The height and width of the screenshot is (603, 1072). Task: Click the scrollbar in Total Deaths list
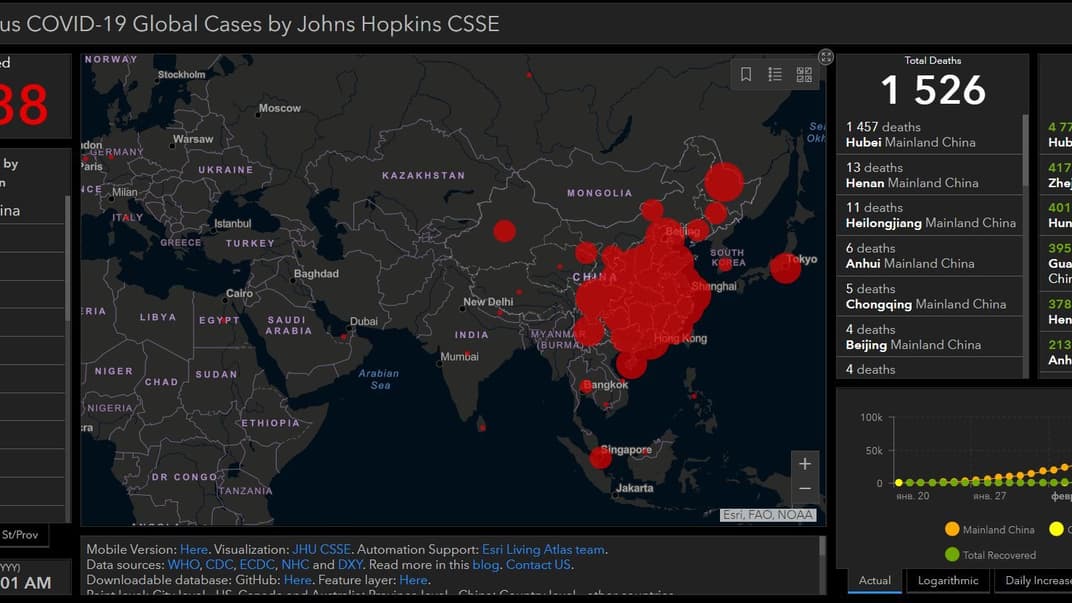coord(1025,150)
